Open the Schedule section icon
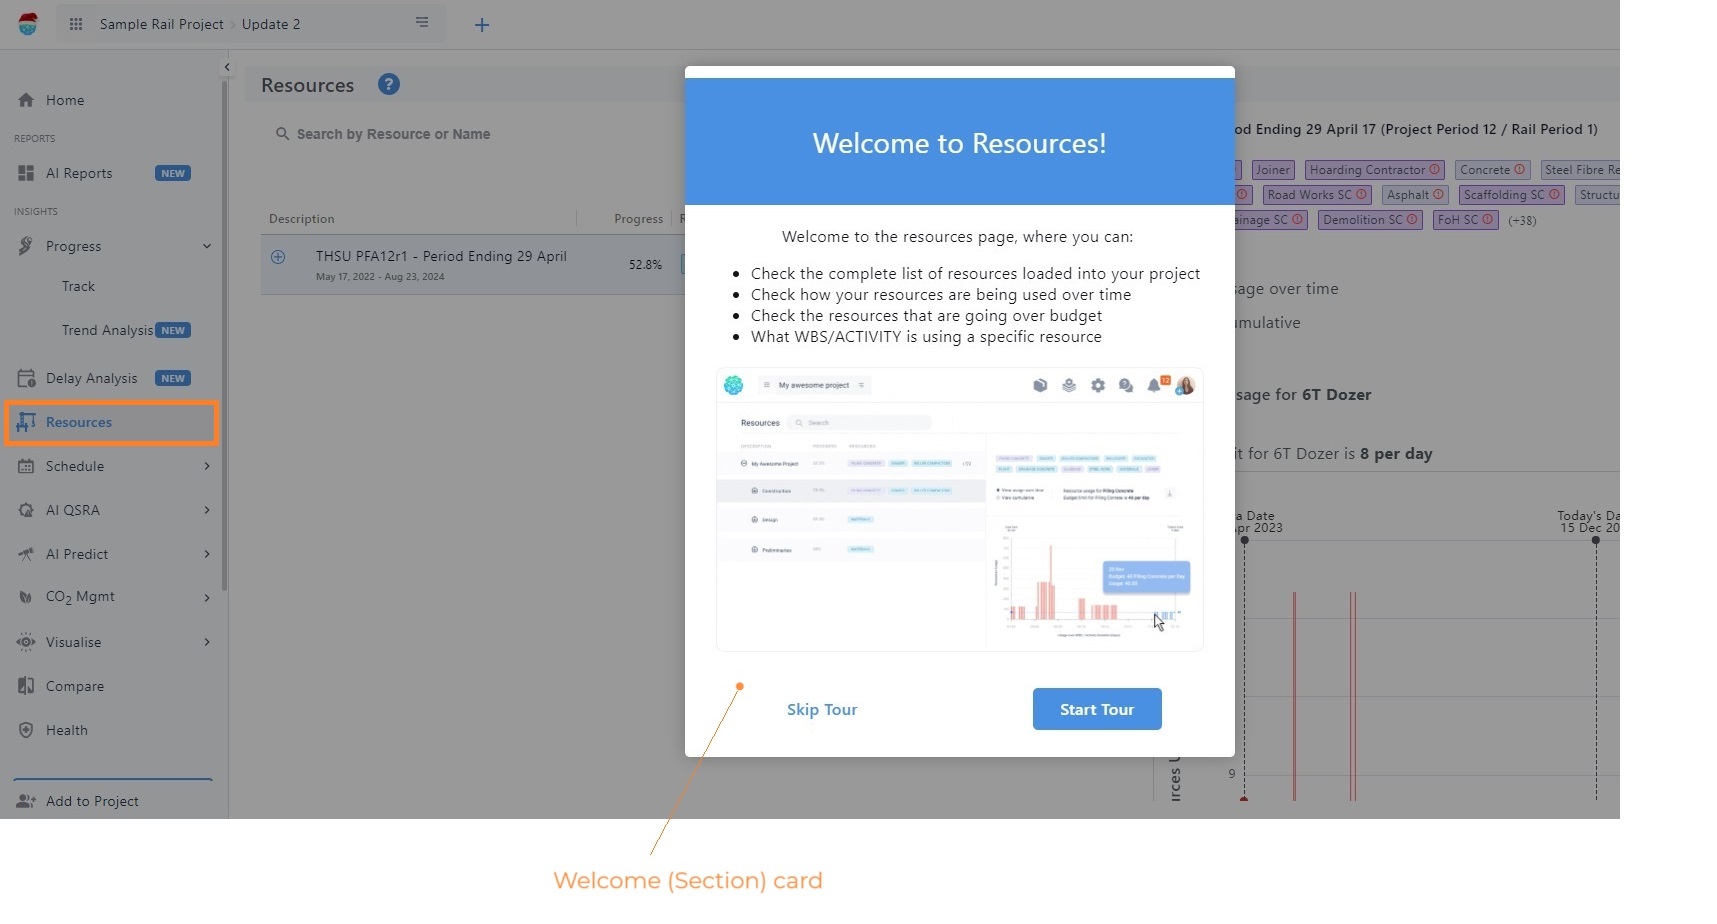The width and height of the screenshot is (1717, 924). click(x=26, y=466)
